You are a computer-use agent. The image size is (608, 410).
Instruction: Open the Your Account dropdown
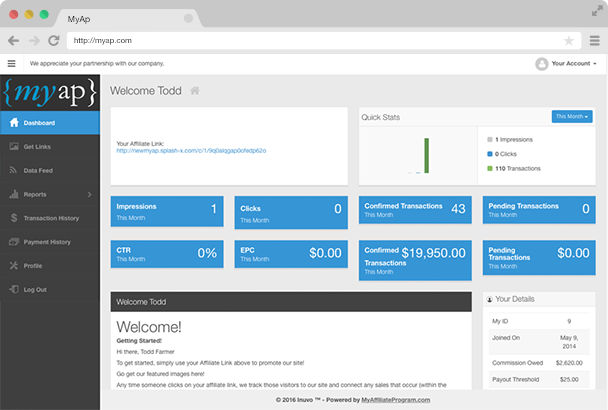(567, 63)
